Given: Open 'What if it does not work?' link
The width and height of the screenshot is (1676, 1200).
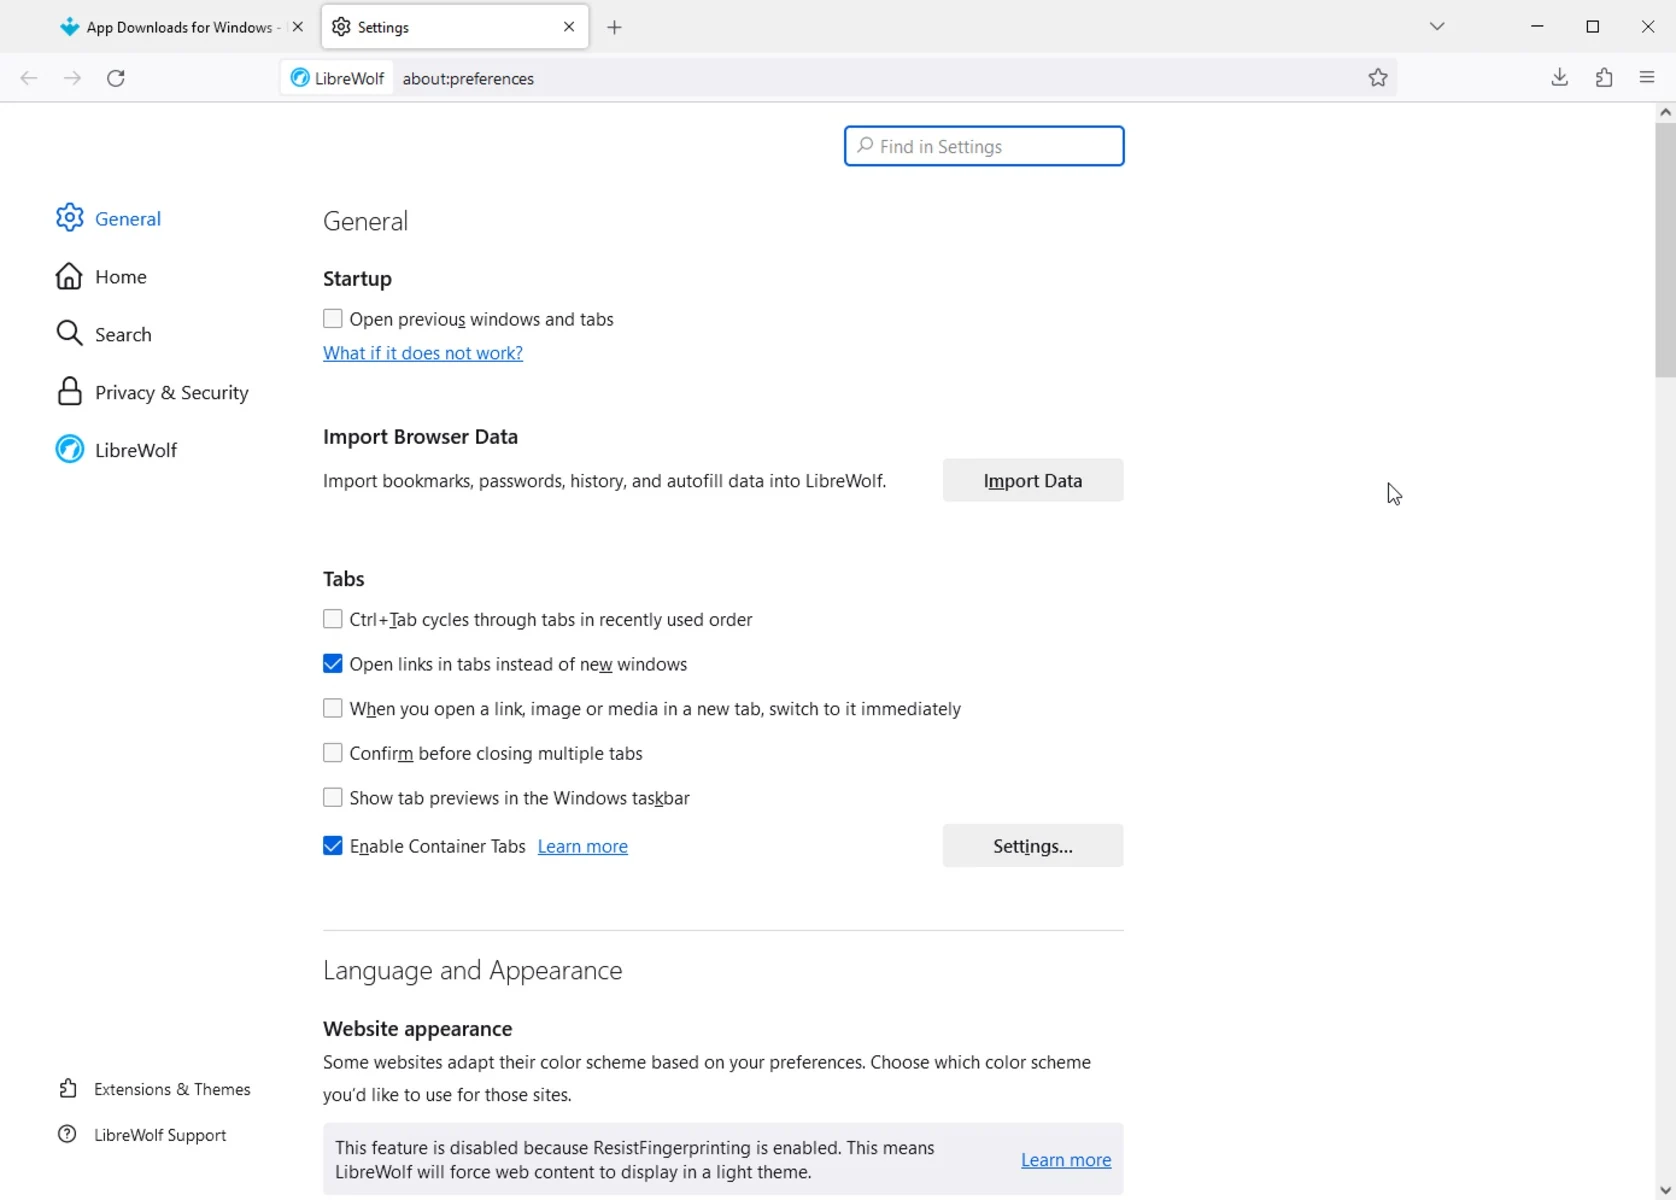Looking at the screenshot, I should [x=423, y=353].
